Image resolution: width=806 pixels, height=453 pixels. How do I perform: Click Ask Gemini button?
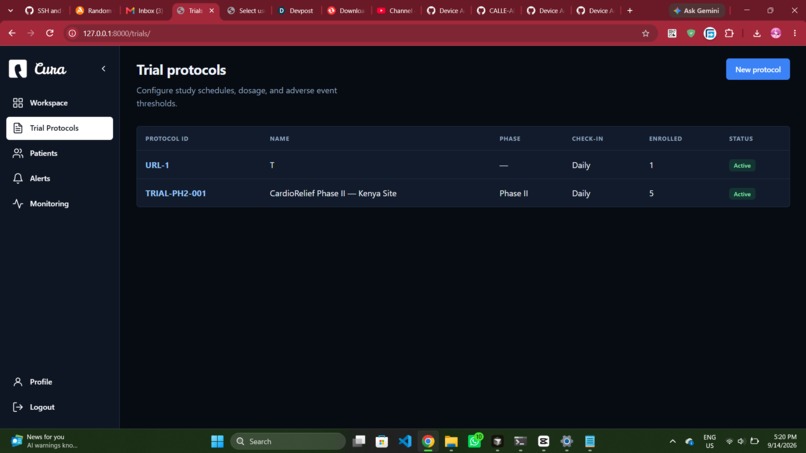click(x=697, y=11)
